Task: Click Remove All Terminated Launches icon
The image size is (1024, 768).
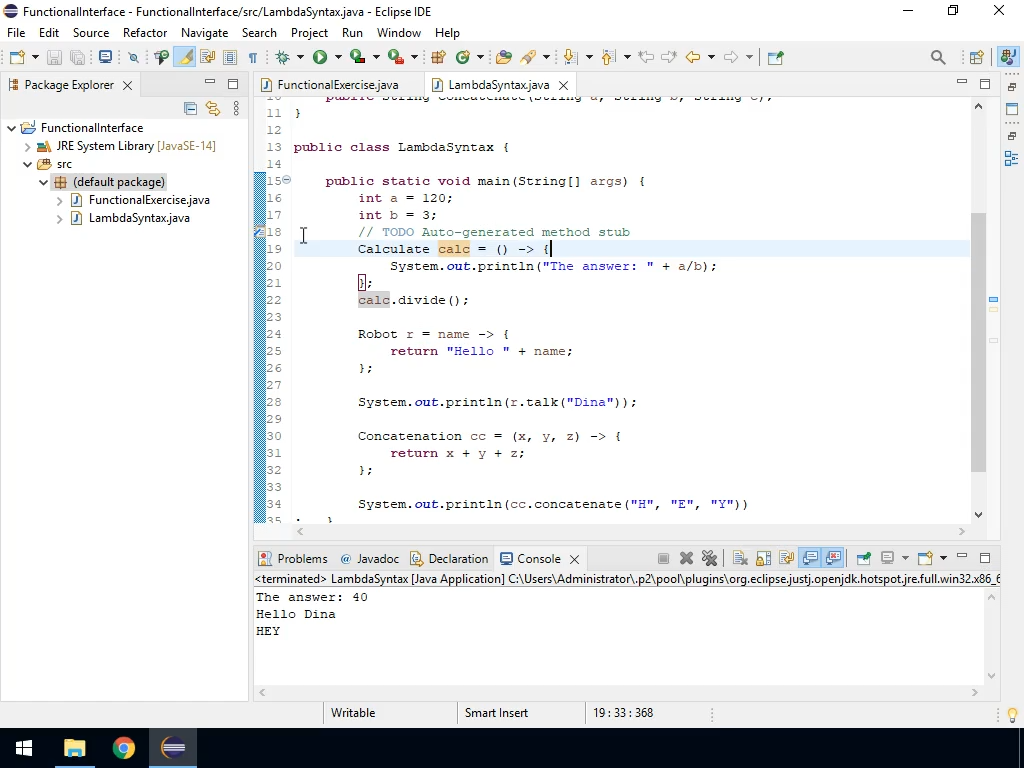Action: pos(709,559)
